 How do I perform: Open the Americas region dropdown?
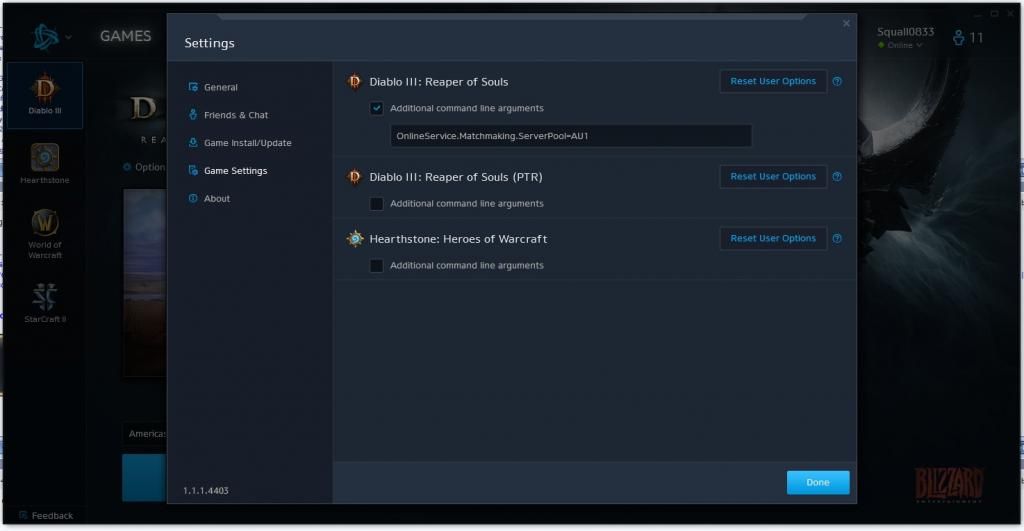click(145, 434)
